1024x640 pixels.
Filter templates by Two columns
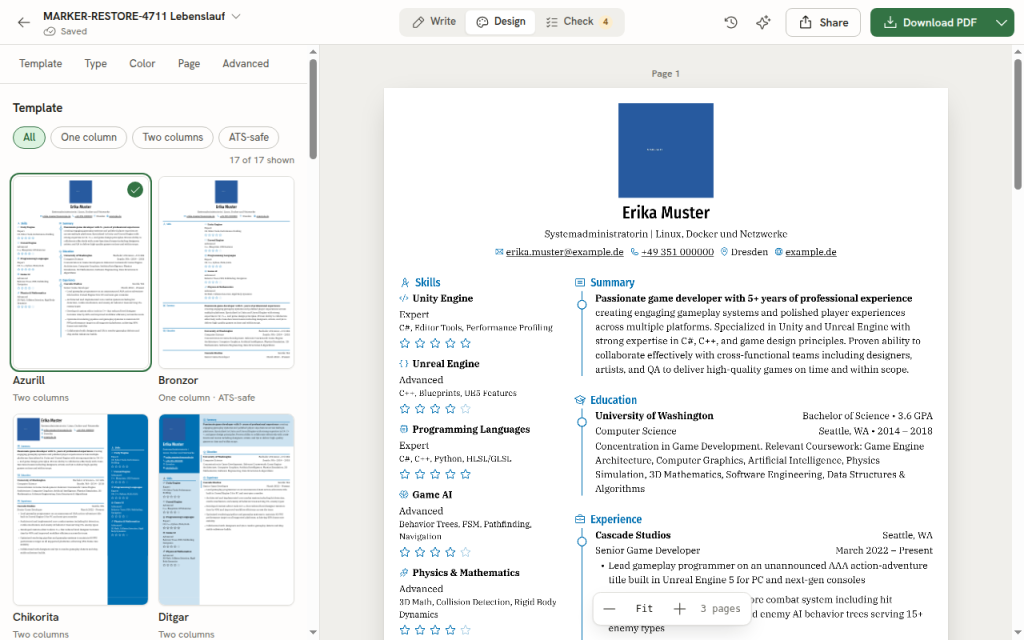(x=173, y=137)
